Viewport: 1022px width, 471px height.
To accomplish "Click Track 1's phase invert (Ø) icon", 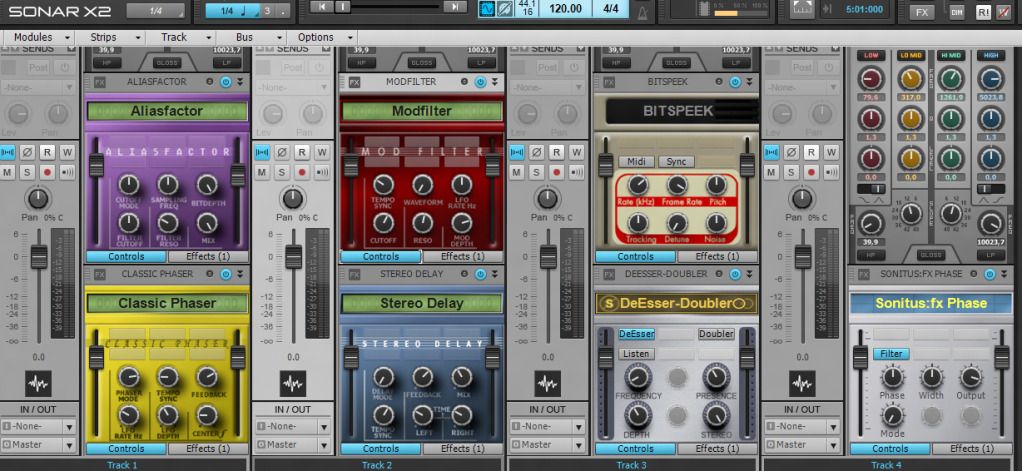I will click(28, 153).
